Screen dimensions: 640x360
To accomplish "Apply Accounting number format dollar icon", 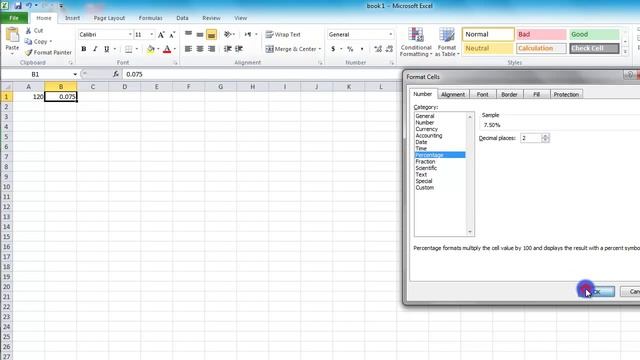I will click(x=333, y=49).
